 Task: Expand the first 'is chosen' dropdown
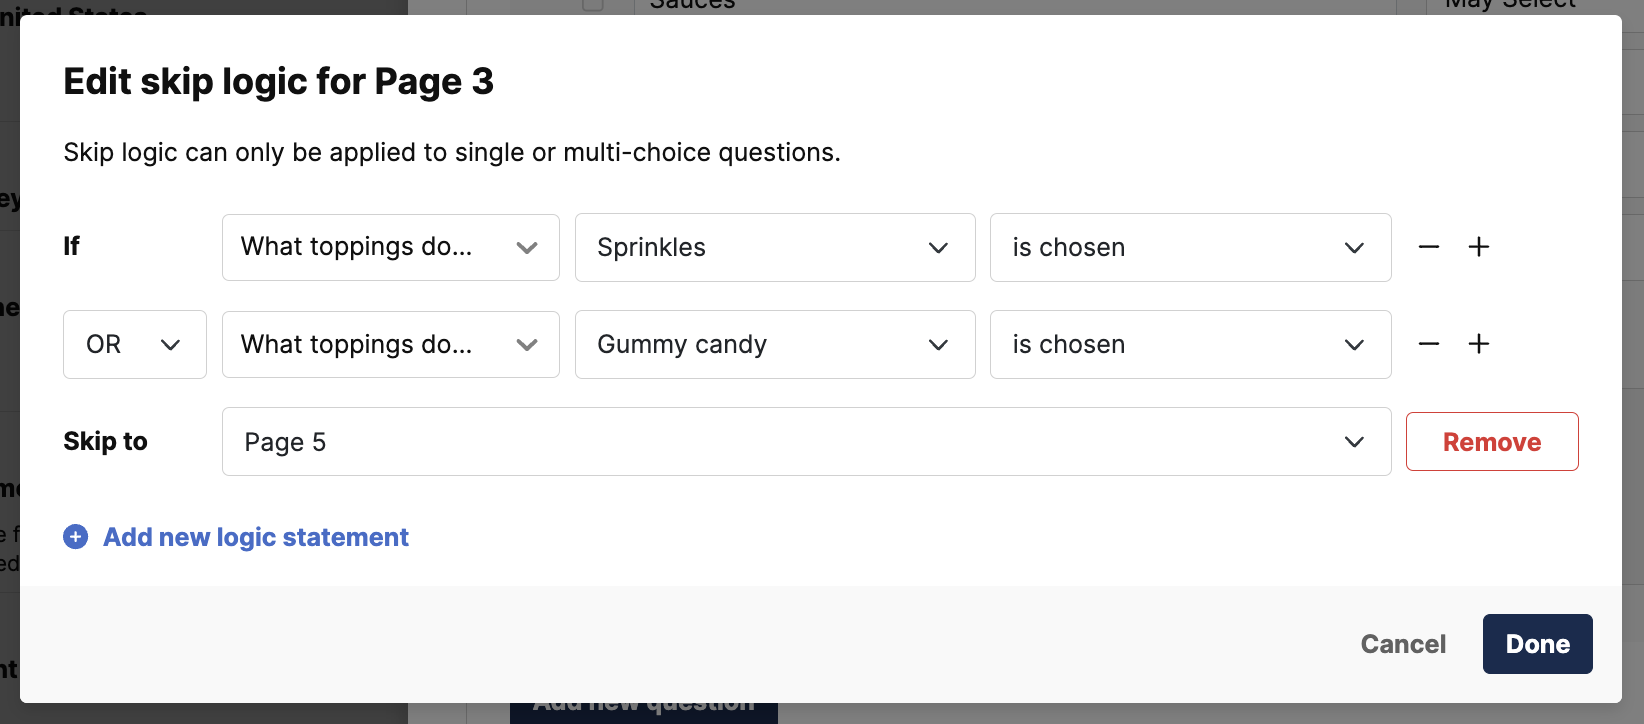tap(1190, 247)
